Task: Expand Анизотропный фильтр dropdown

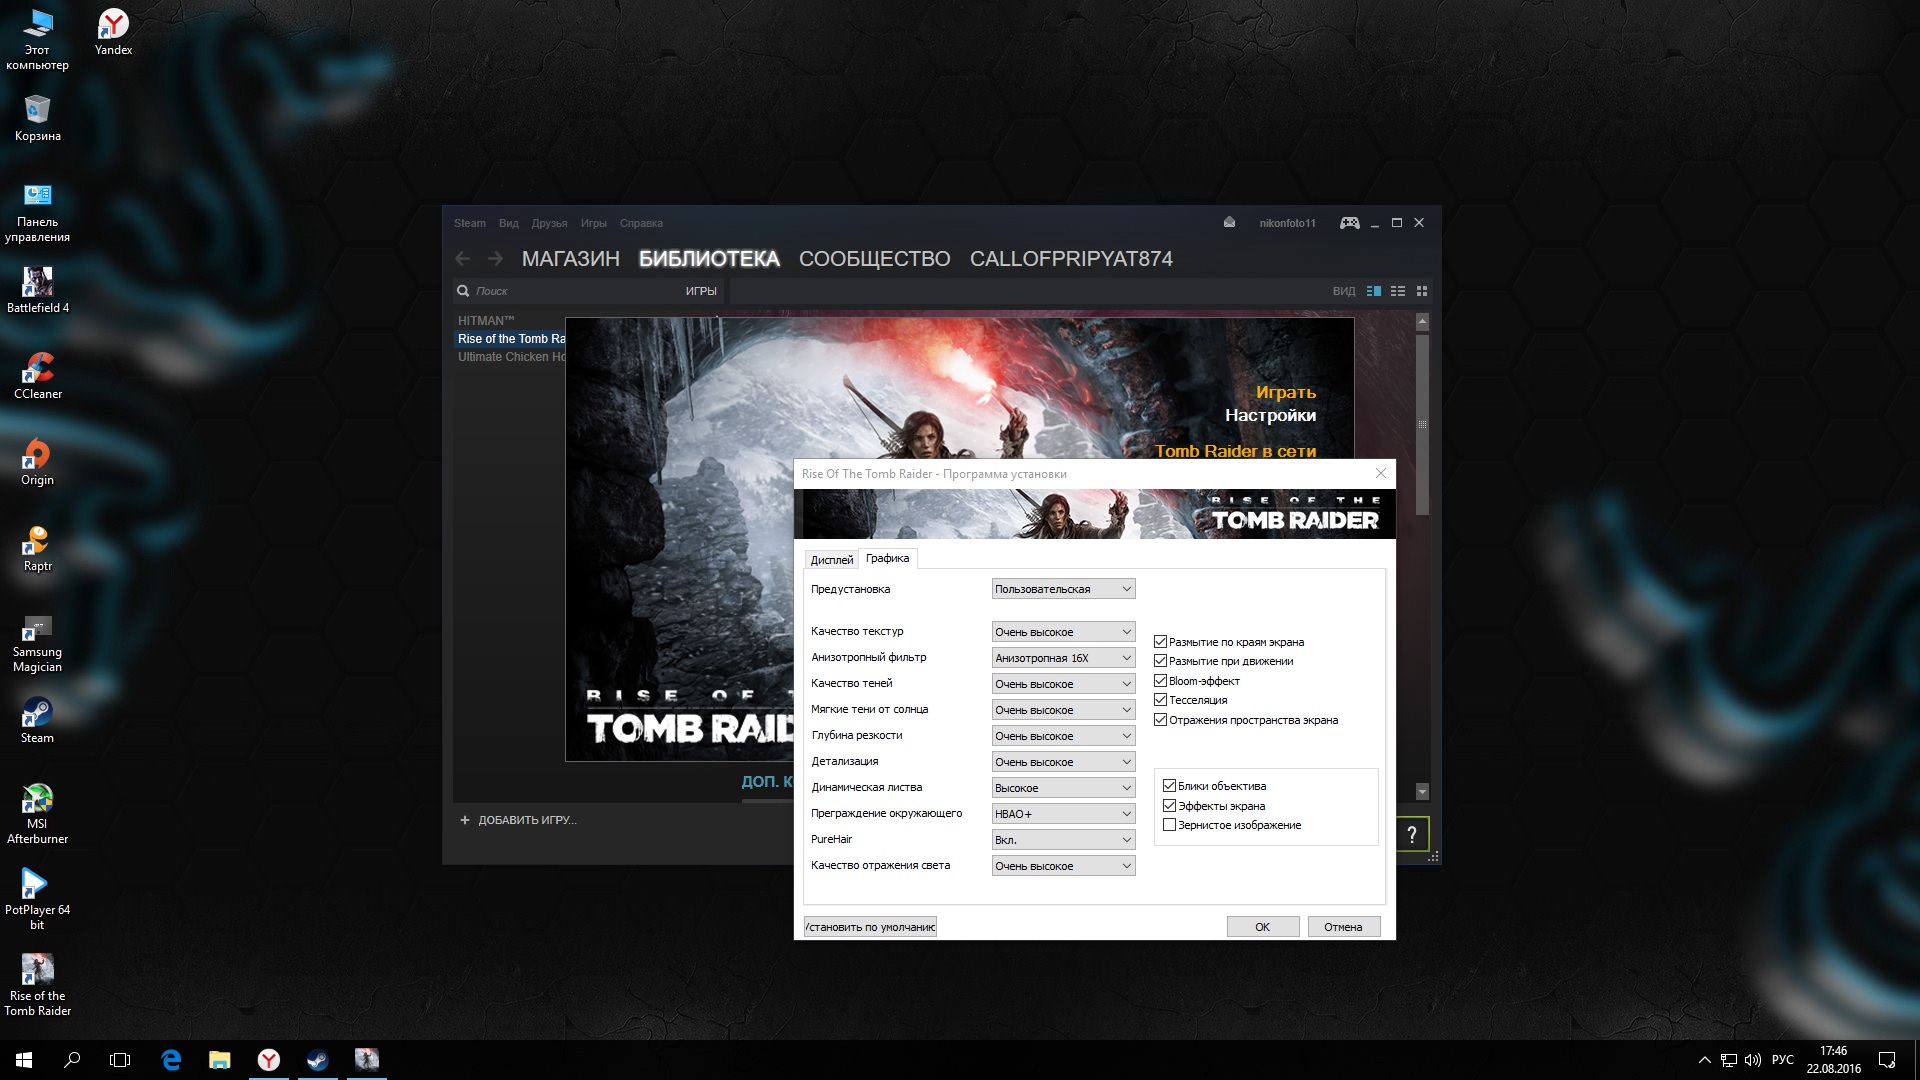Action: 1063,658
